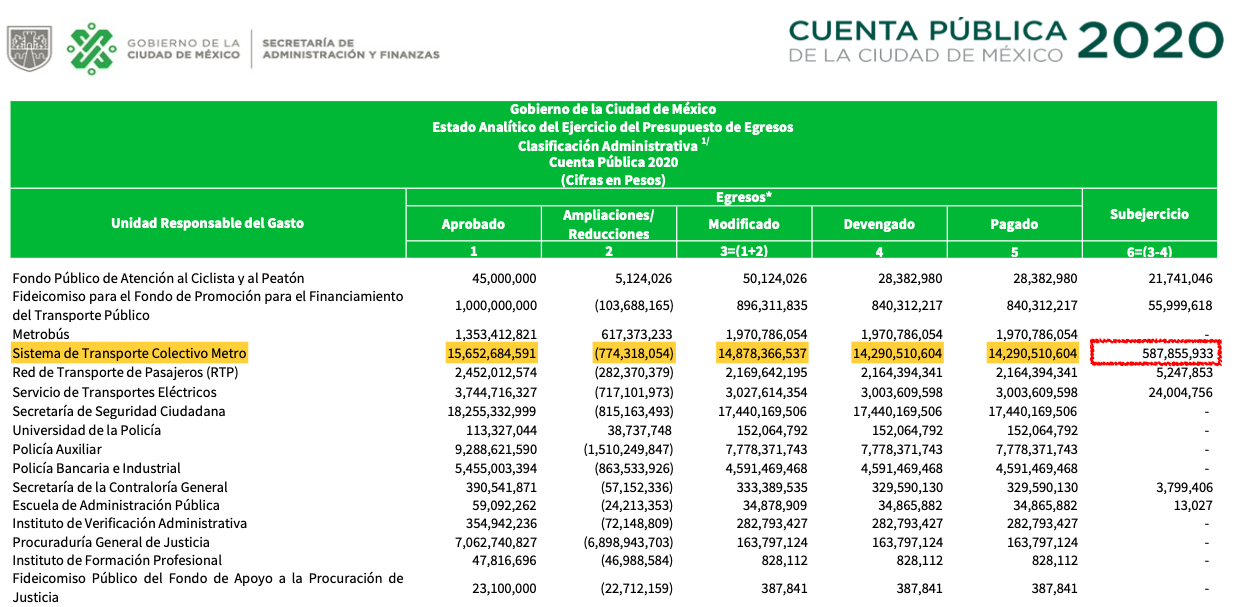The height and width of the screenshot is (607, 1239).
Task: Select the Pagado column header
Action: click(1014, 224)
